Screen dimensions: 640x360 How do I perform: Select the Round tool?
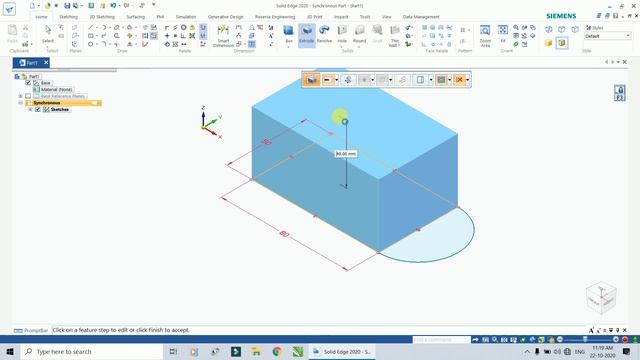click(x=359, y=34)
